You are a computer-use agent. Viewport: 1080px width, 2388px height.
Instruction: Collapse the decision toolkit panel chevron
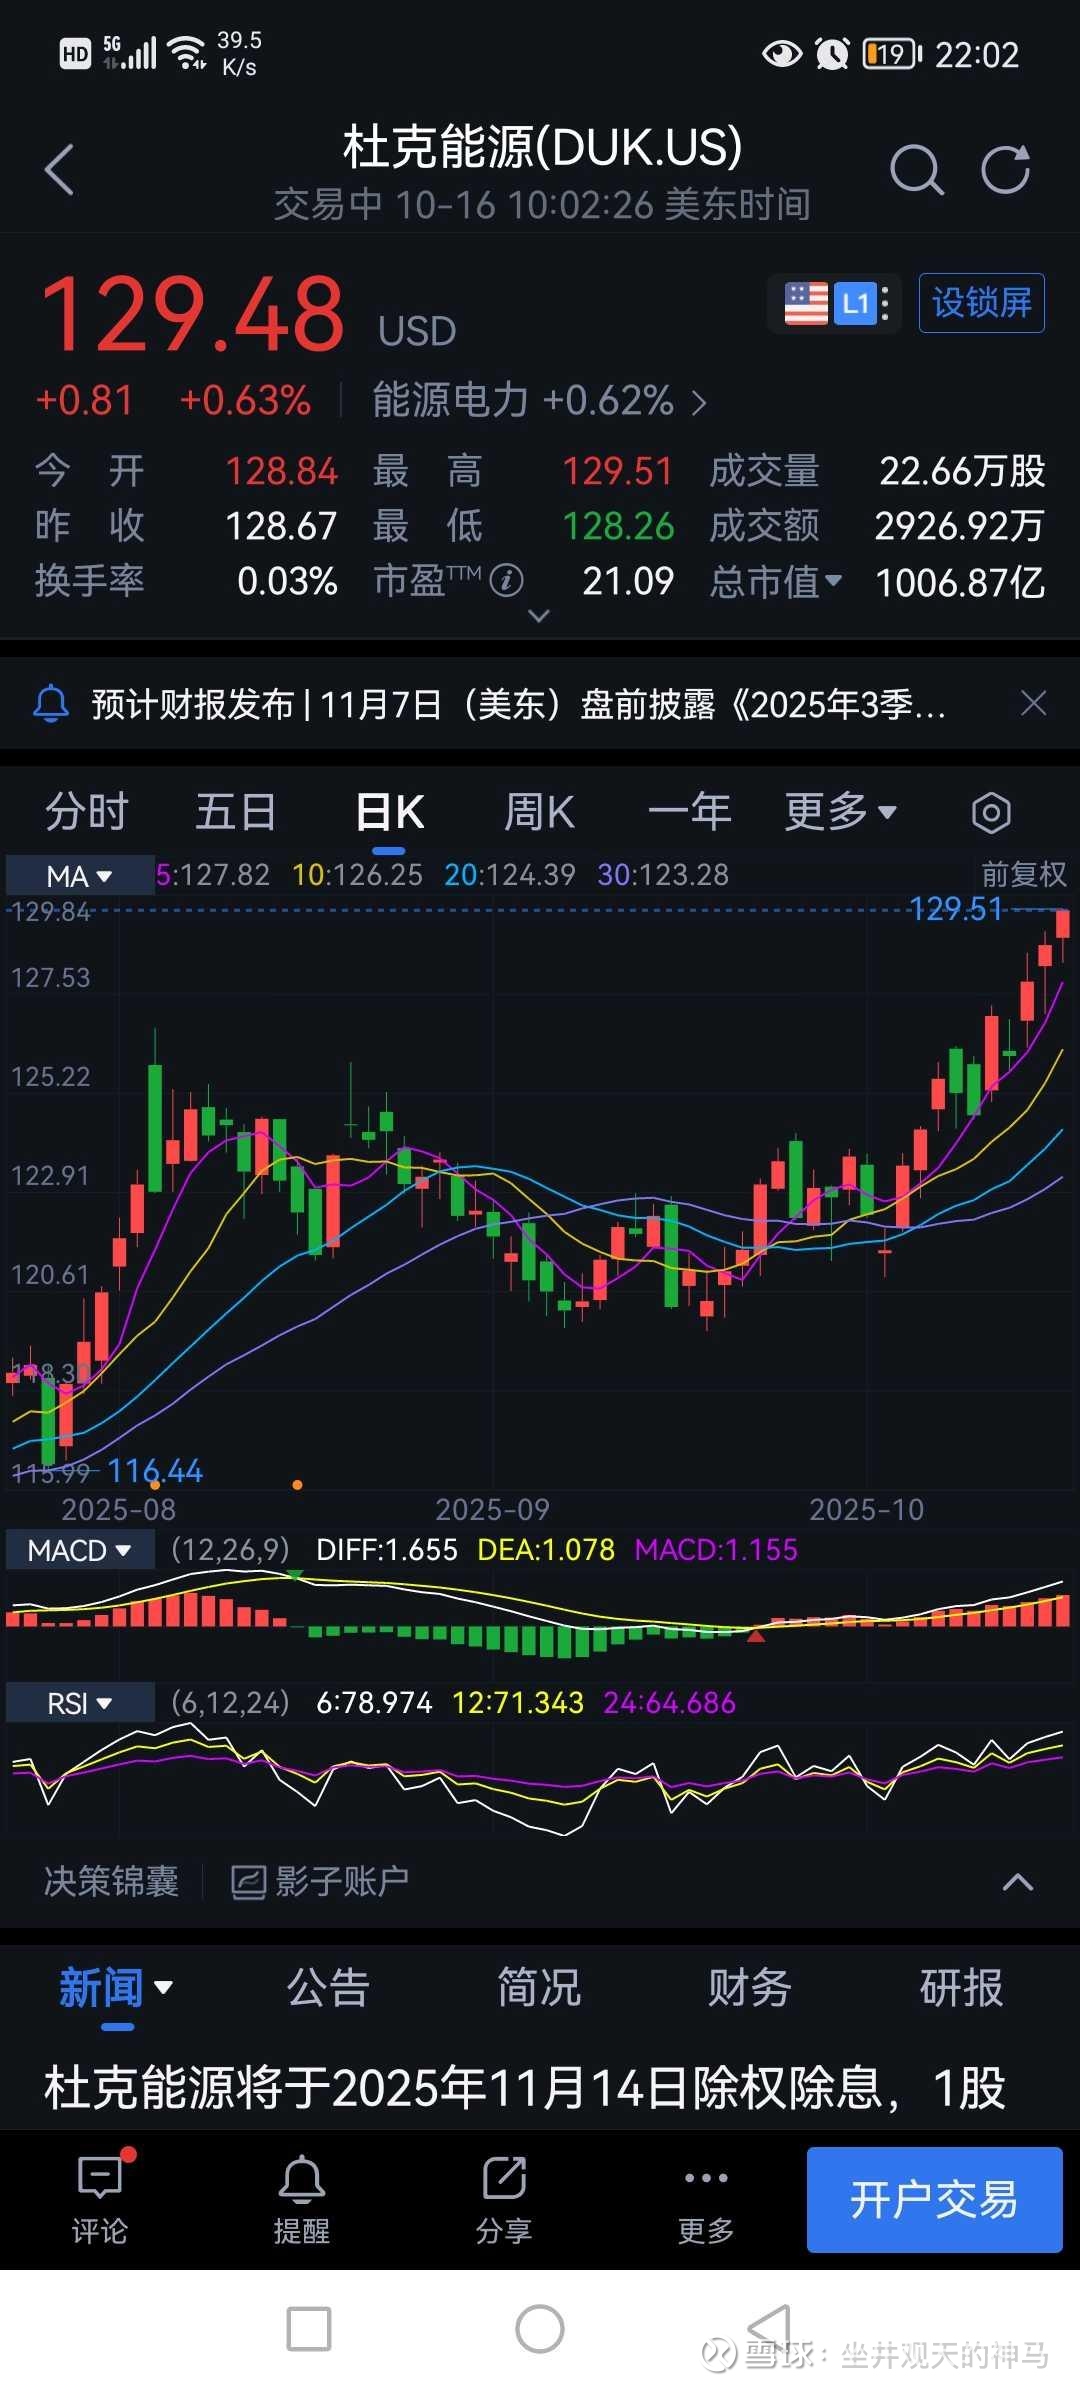pos(1018,1882)
